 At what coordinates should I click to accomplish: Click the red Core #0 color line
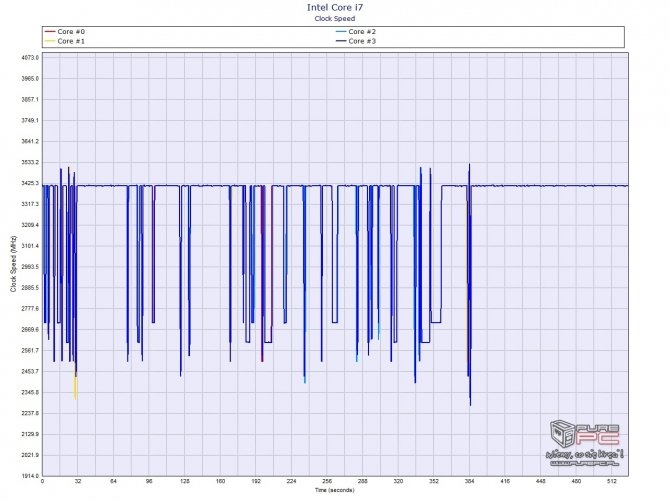click(x=50, y=32)
